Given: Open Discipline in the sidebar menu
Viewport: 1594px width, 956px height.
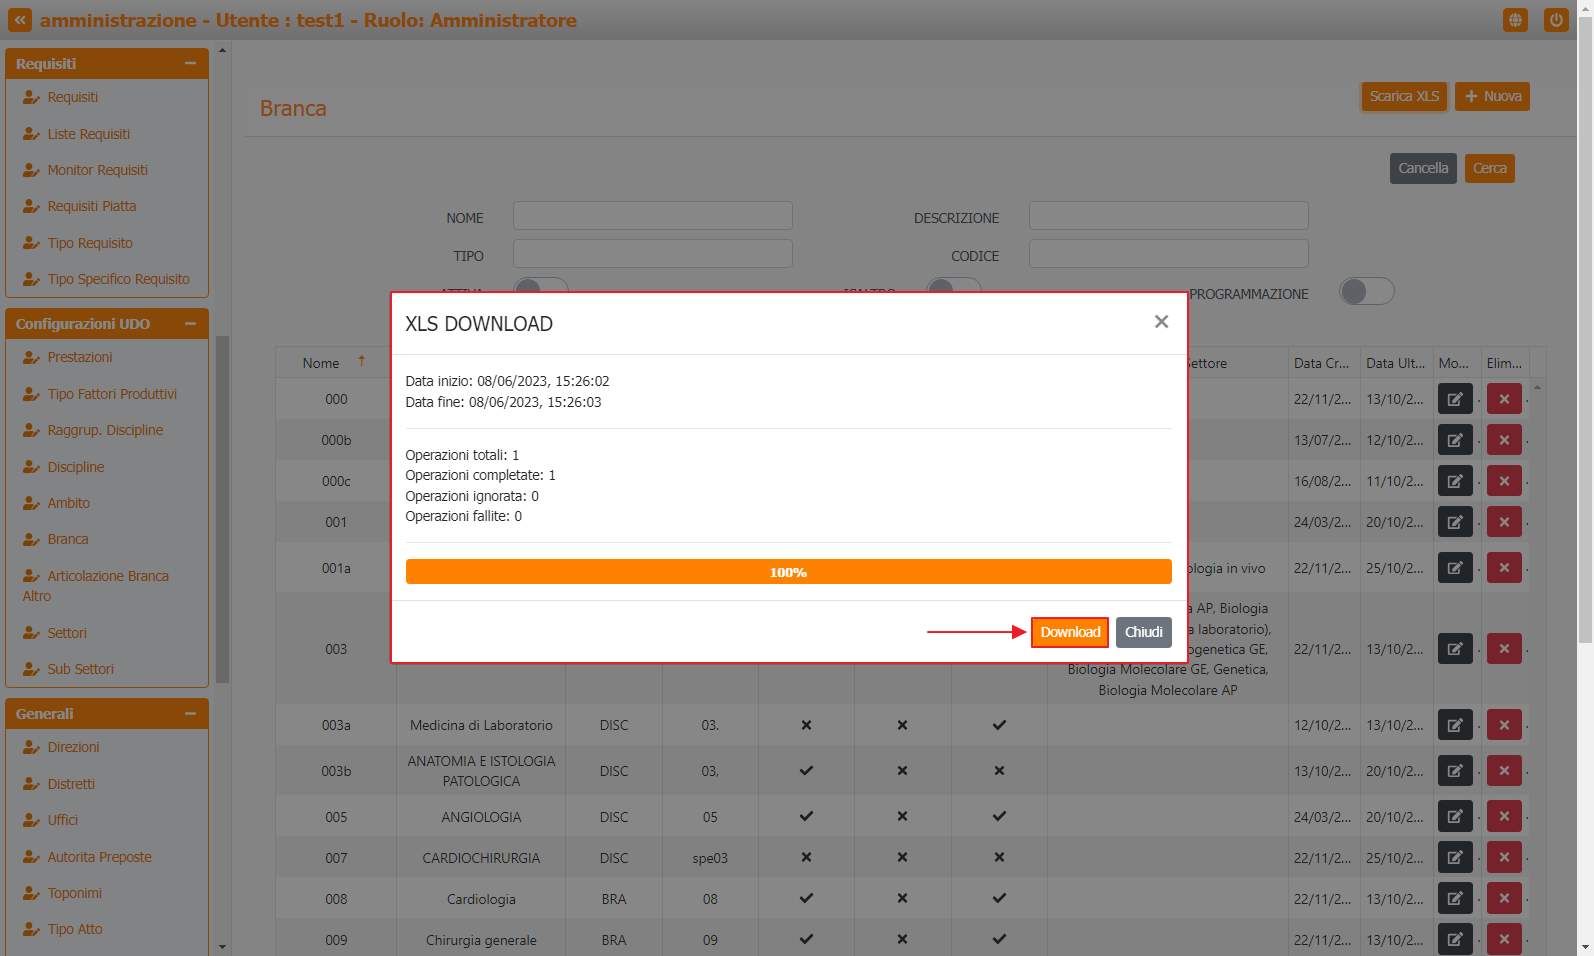Looking at the screenshot, I should point(76,467).
